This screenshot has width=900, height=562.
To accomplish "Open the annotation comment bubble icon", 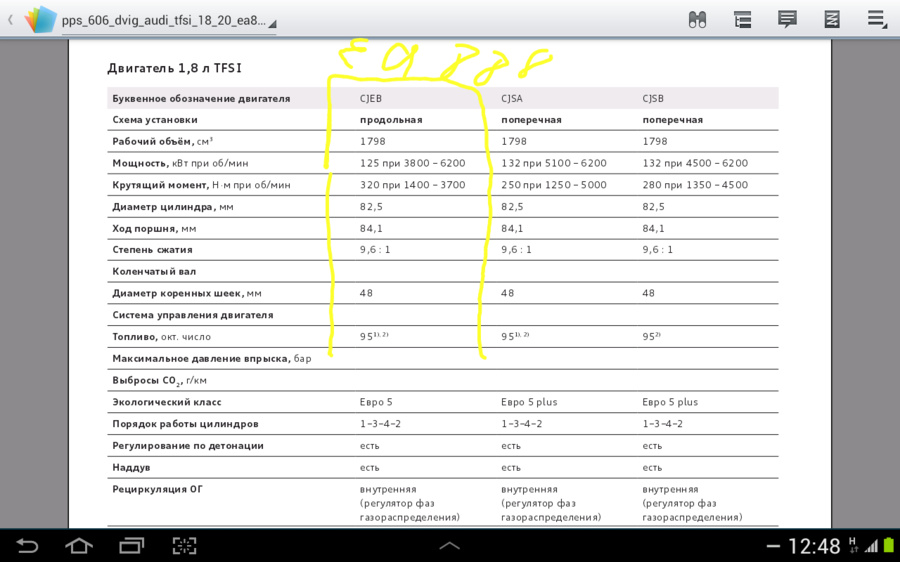I will click(787, 20).
